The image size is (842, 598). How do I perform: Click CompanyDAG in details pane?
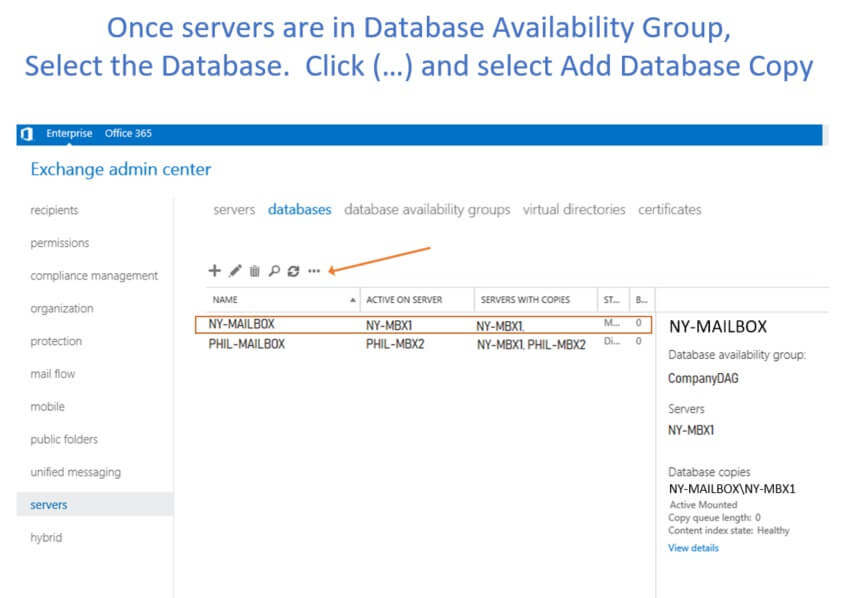click(703, 378)
